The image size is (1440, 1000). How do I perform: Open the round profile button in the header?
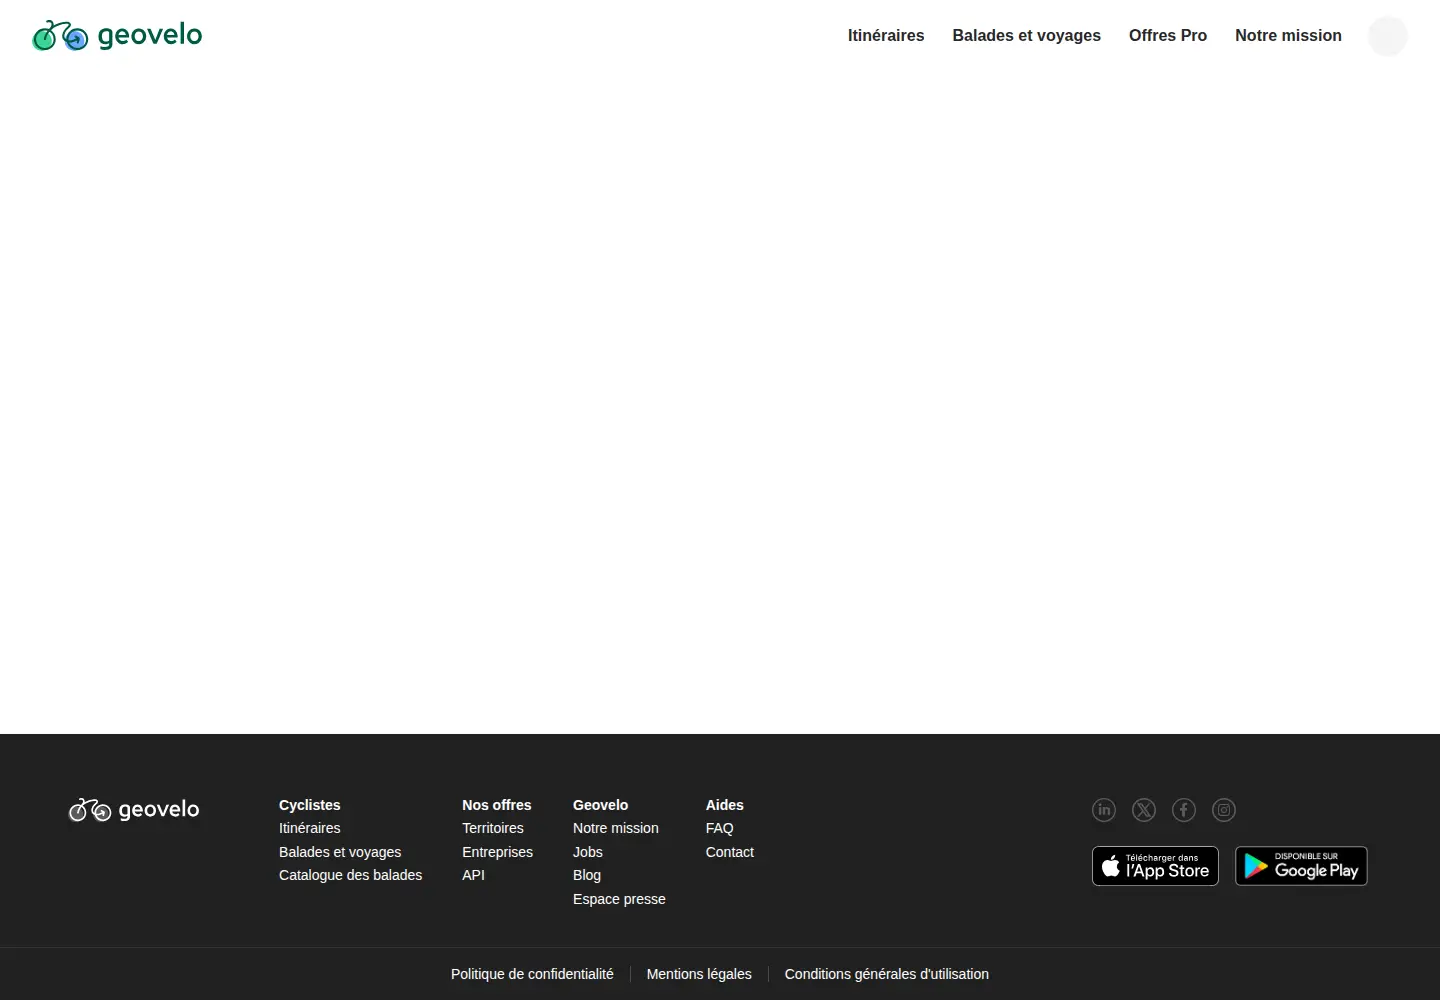[1387, 36]
